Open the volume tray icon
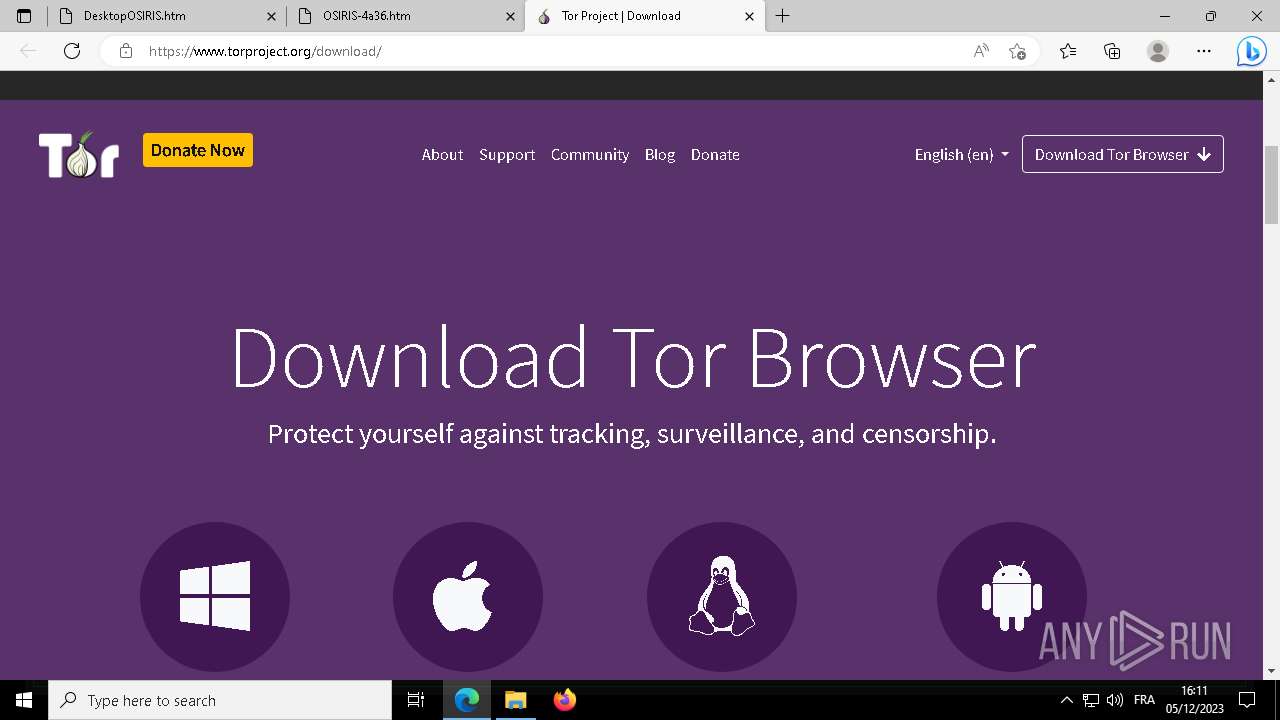1280x720 pixels. [x=1115, y=700]
